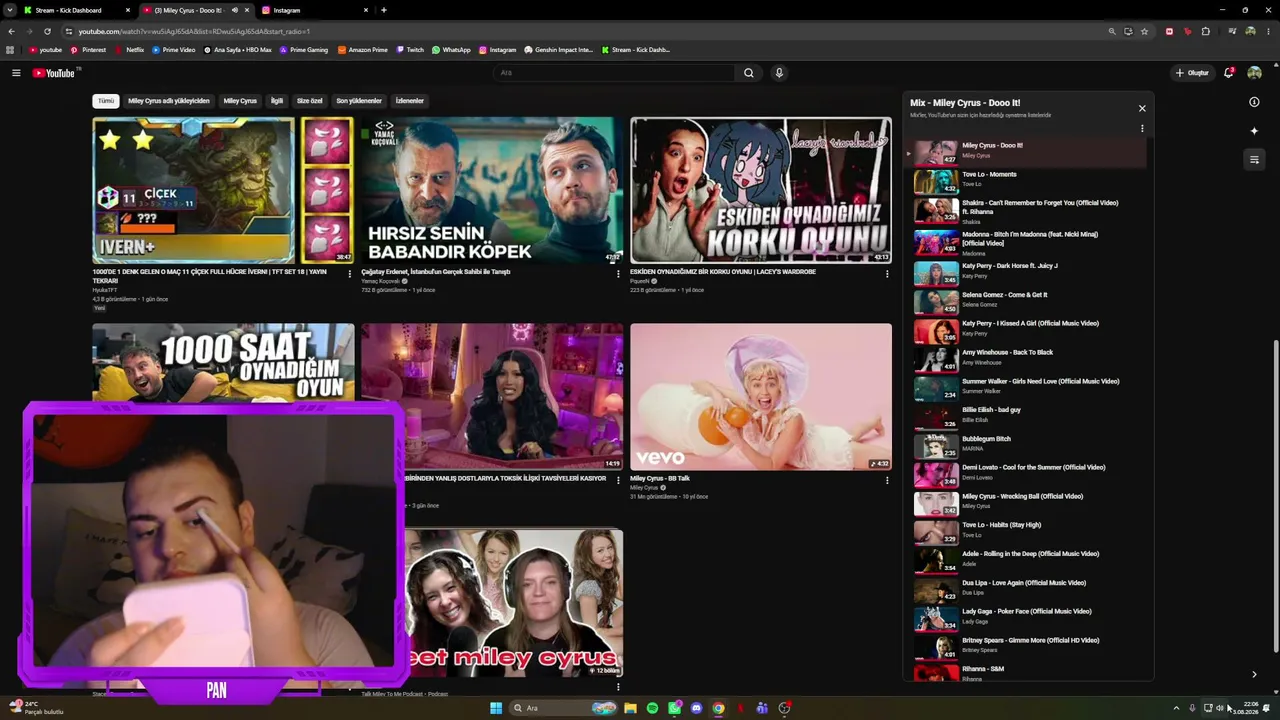Show hidden system tray icons
Image resolution: width=1280 pixels, height=720 pixels.
pos(1176,708)
